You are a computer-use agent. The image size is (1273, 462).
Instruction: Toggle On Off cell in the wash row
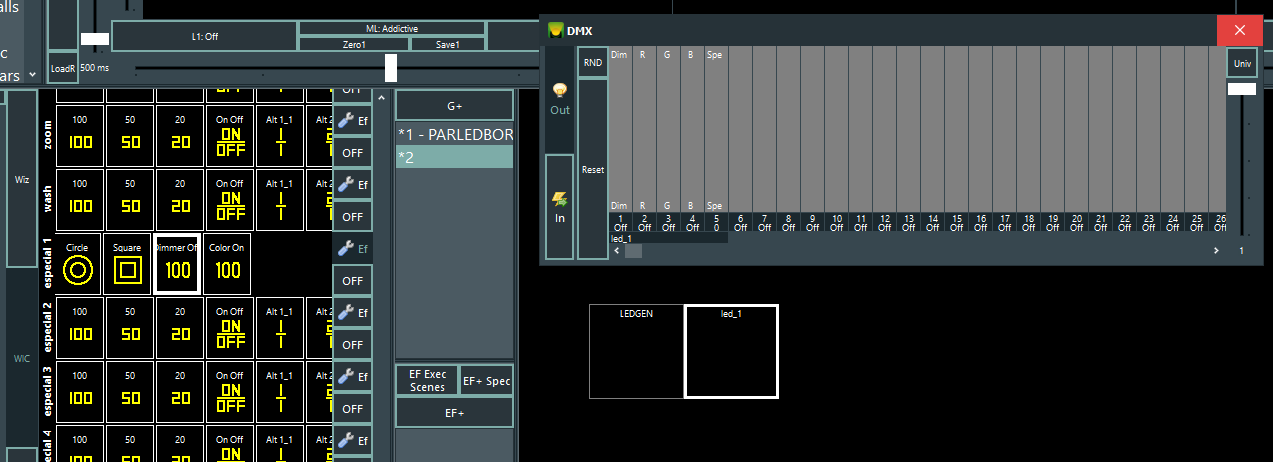[230, 200]
